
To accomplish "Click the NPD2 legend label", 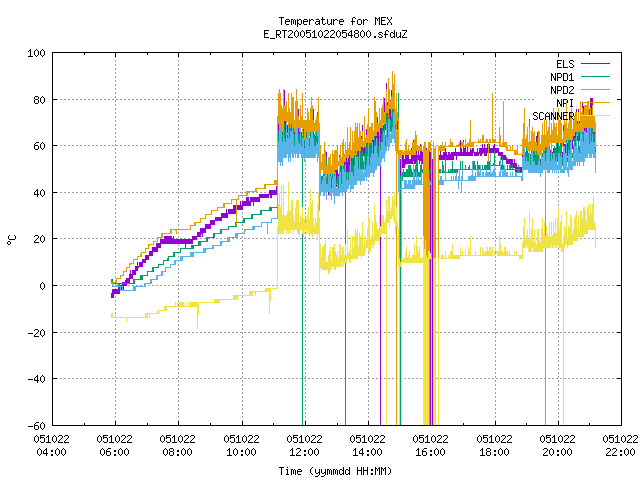I will click(562, 90).
